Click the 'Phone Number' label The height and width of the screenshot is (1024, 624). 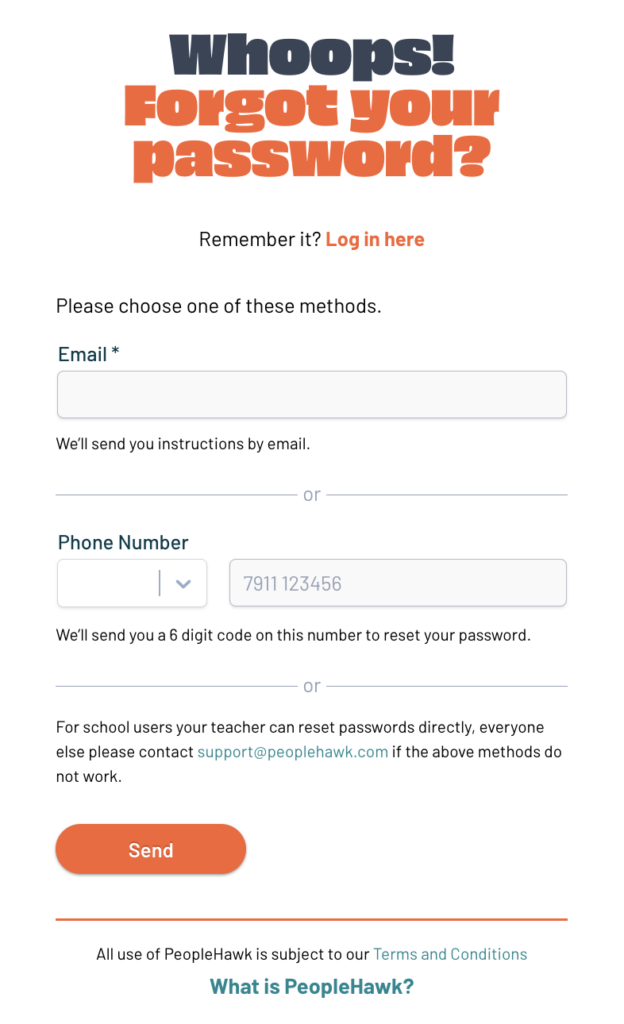tap(123, 543)
